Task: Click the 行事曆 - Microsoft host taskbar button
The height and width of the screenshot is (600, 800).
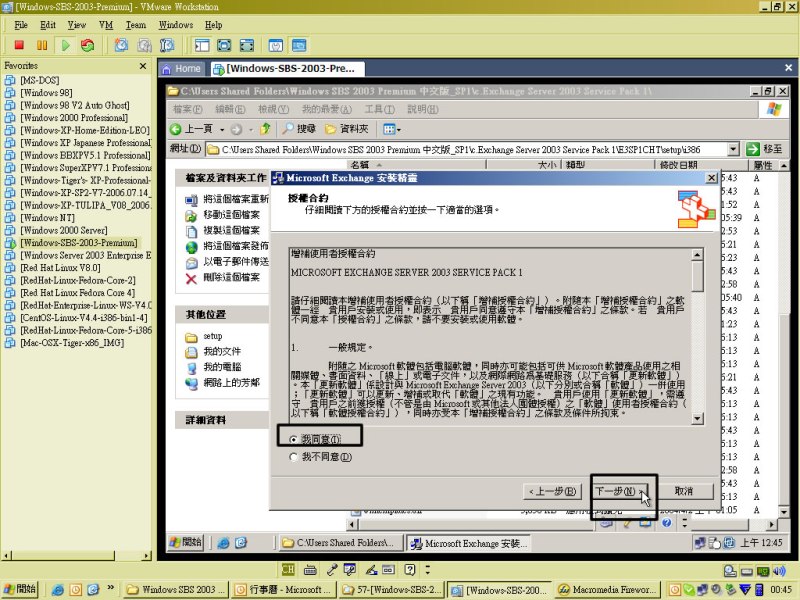Action: pos(282,589)
